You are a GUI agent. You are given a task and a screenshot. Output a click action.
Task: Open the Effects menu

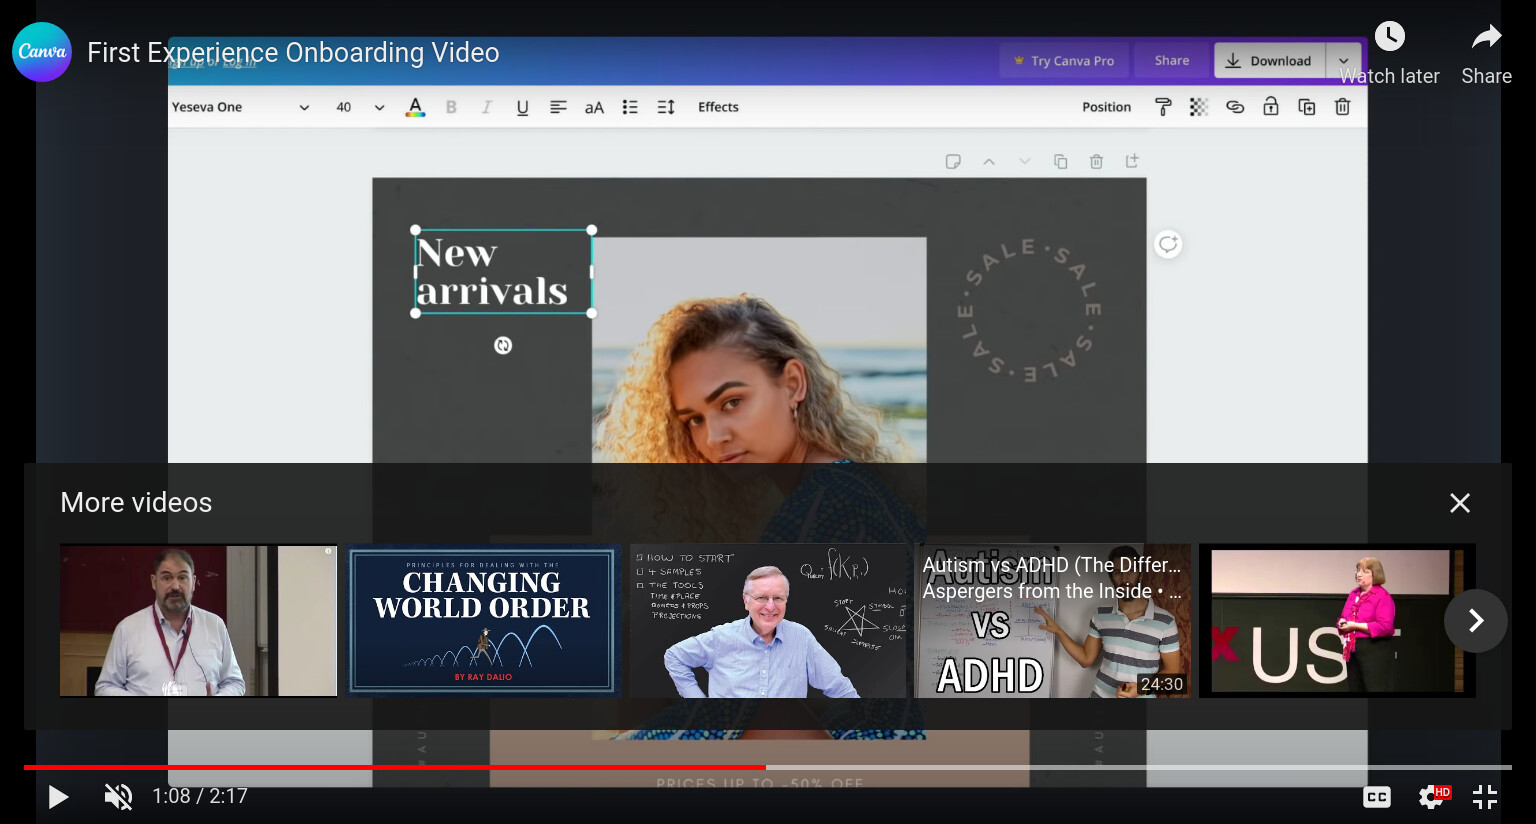(718, 107)
